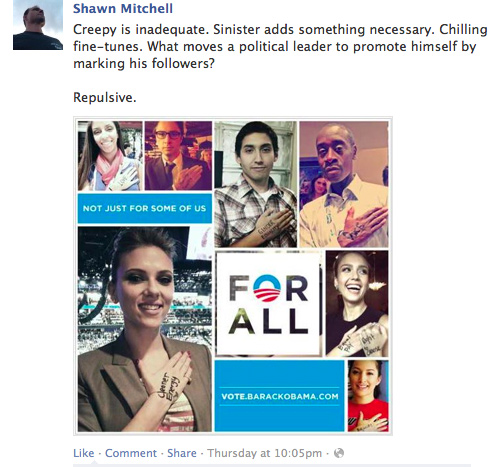
Task: Open Shawn Mitchell's profile picture
Action: (x=38, y=25)
